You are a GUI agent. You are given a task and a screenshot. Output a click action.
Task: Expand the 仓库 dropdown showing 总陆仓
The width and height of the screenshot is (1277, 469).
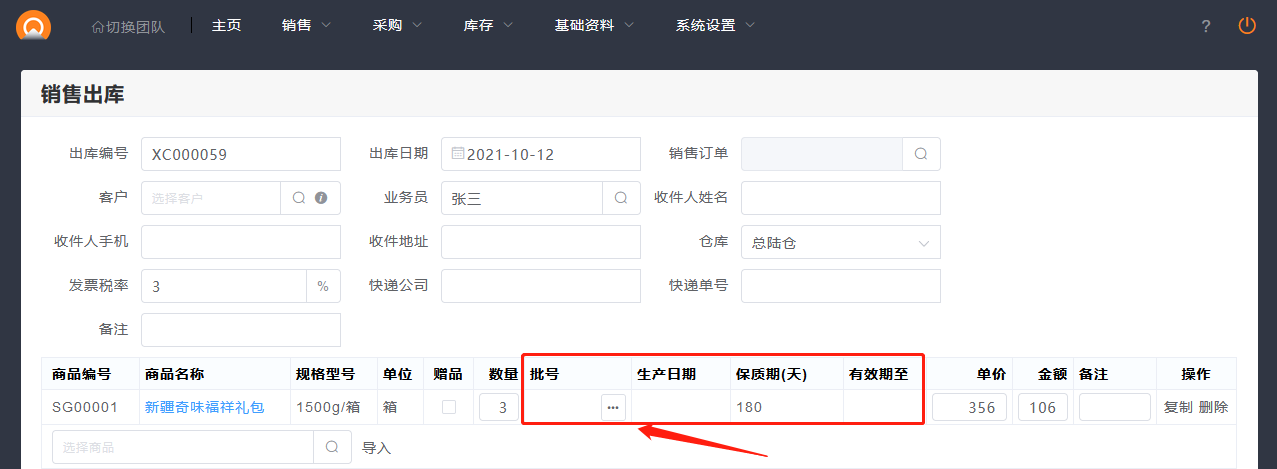click(x=840, y=242)
